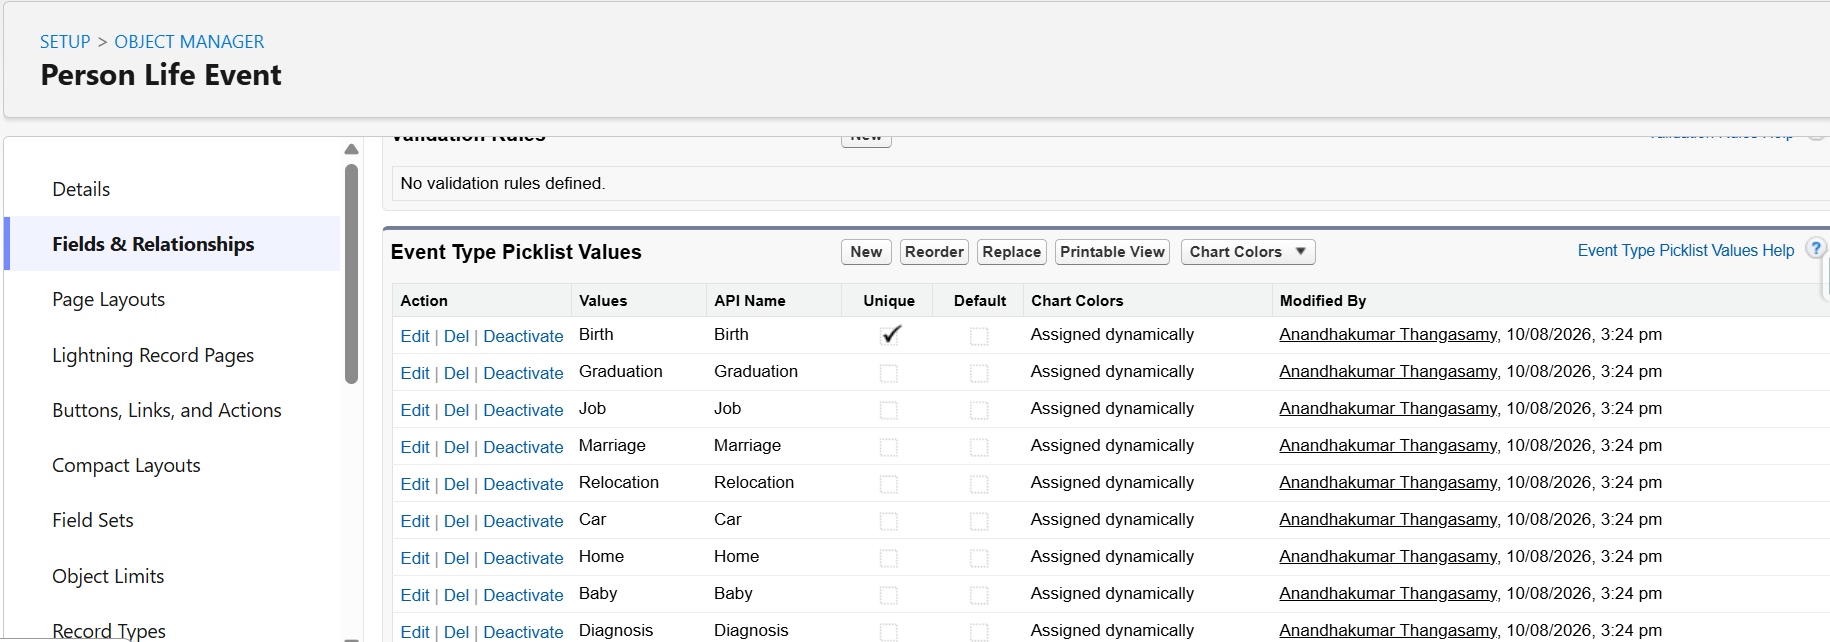Open Buttons, Links, and Actions

click(167, 410)
